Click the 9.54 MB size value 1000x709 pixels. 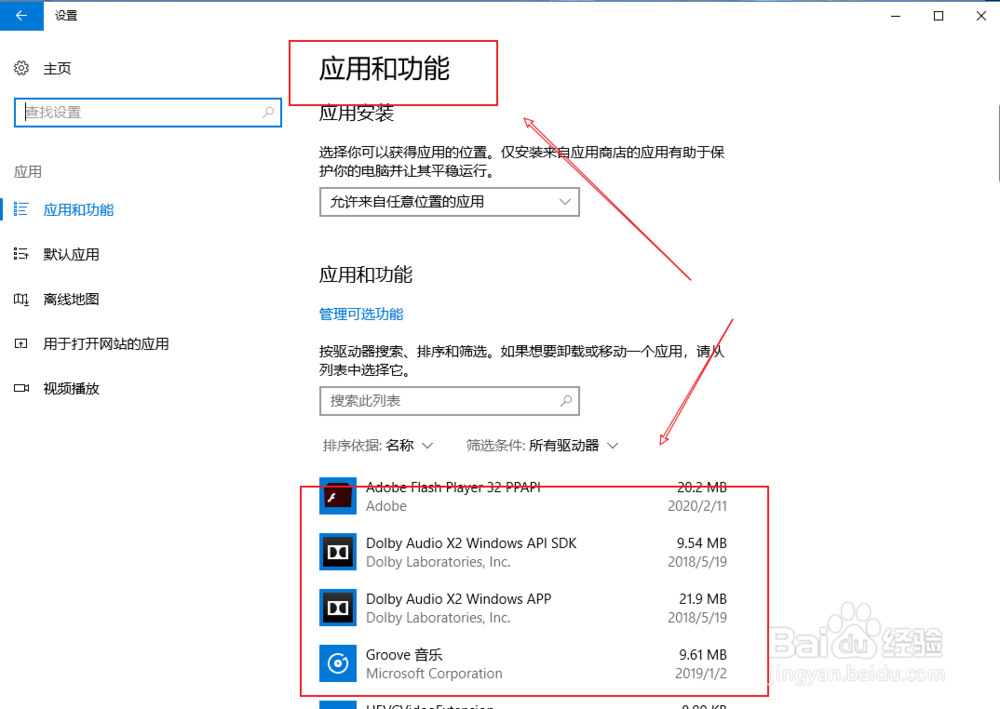[702, 543]
